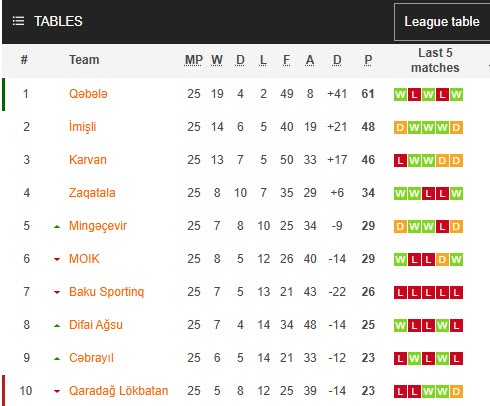This screenshot has width=490, height=406.
Task: Click the MP column header
Action: 194,60
